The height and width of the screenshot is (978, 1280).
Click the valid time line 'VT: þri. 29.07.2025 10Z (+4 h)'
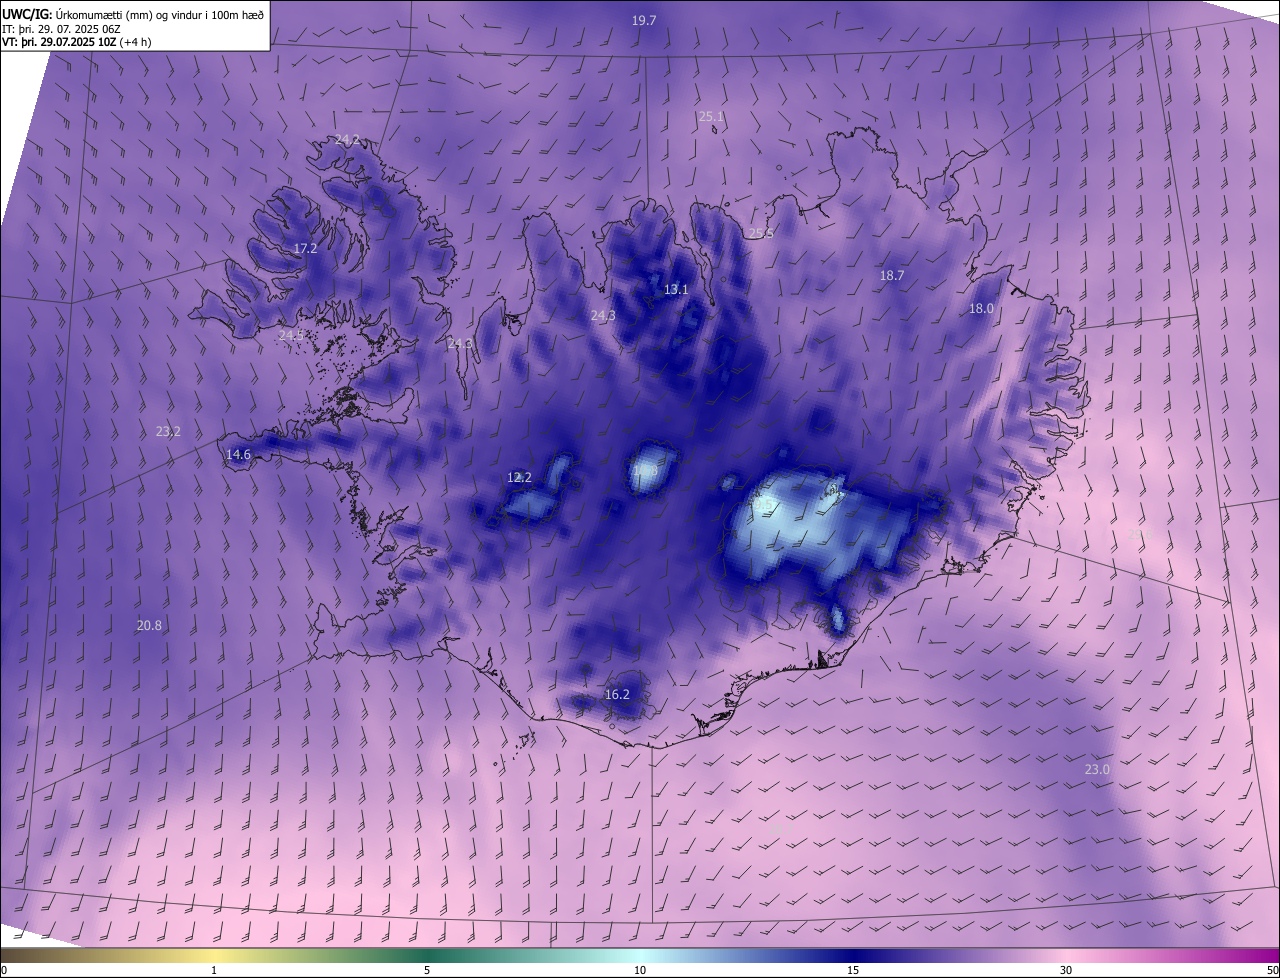click(77, 43)
